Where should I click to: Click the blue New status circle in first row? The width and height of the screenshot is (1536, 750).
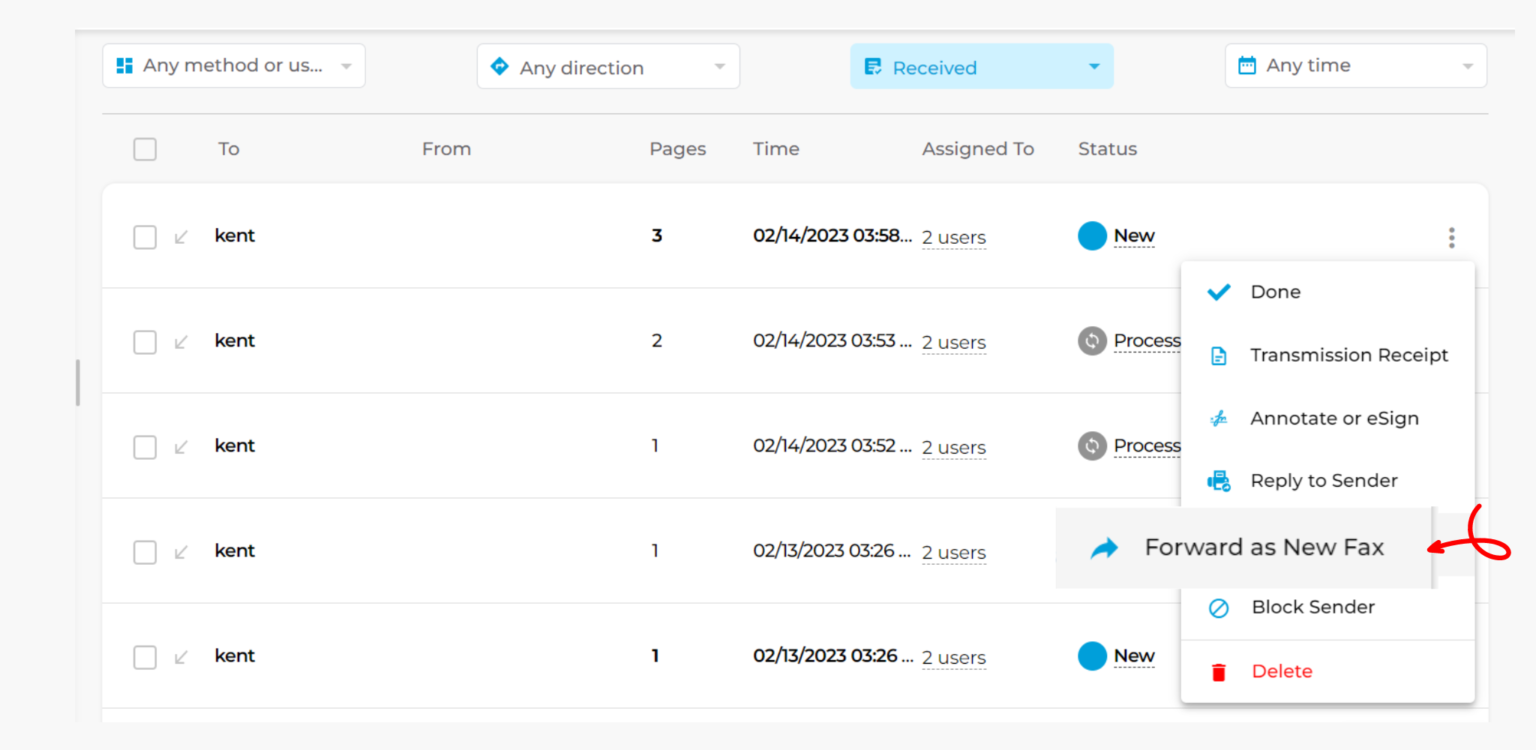click(1092, 236)
